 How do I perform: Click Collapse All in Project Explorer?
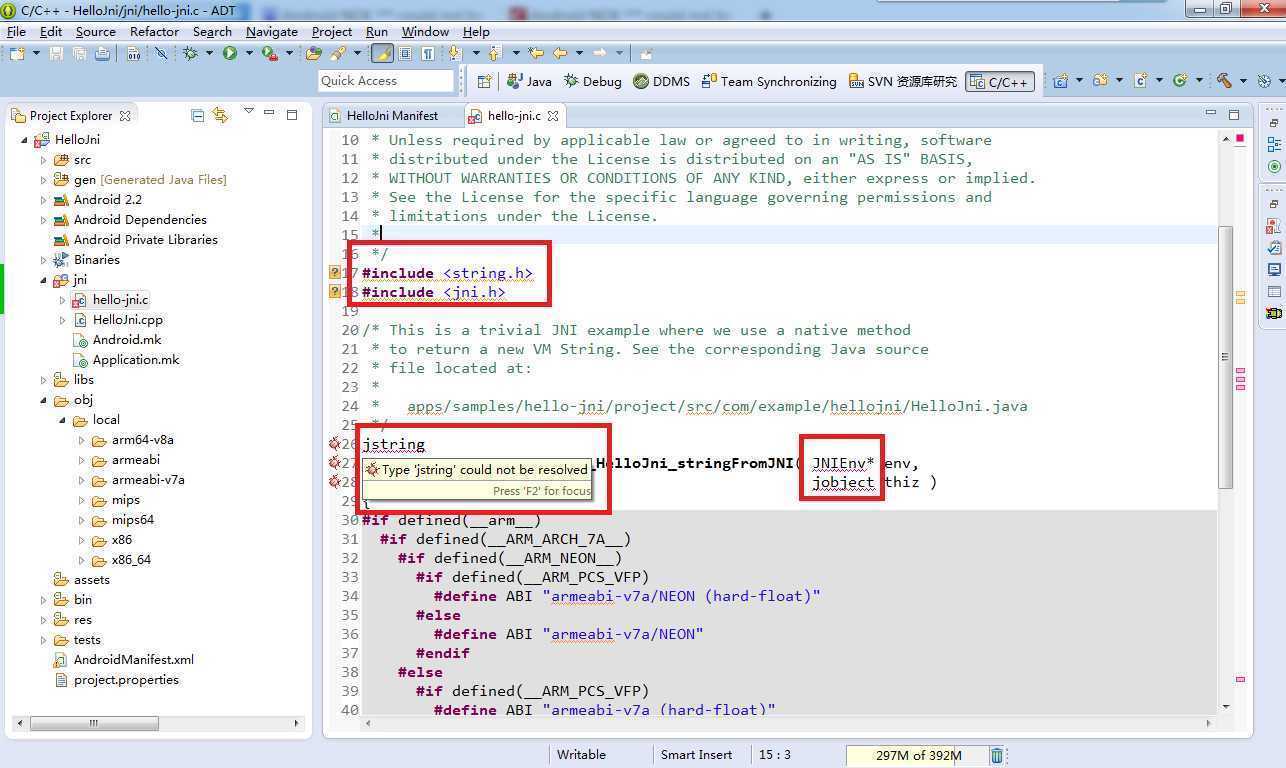point(197,115)
